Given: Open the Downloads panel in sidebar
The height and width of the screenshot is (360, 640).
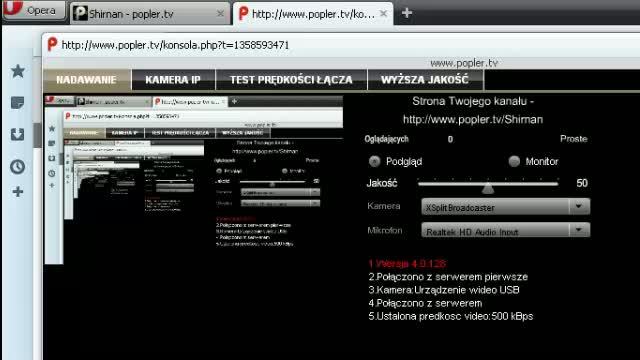Looking at the screenshot, I should pyautogui.click(x=18, y=134).
